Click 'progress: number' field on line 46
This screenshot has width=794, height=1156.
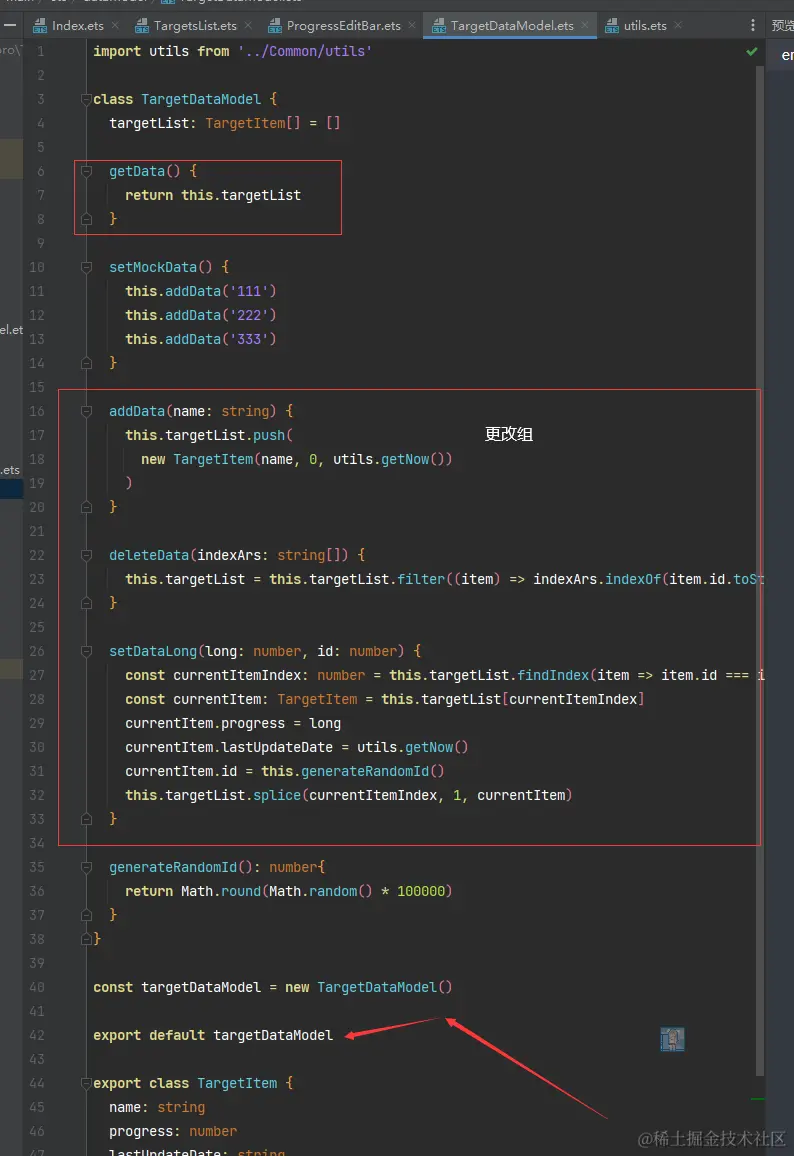[173, 1131]
